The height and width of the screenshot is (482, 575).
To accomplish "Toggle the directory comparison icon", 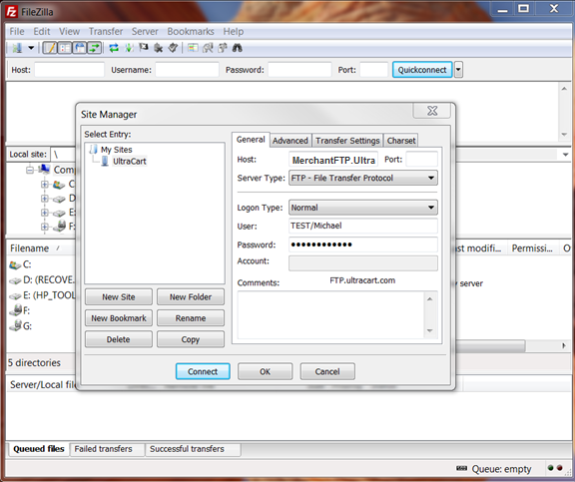I will point(208,48).
